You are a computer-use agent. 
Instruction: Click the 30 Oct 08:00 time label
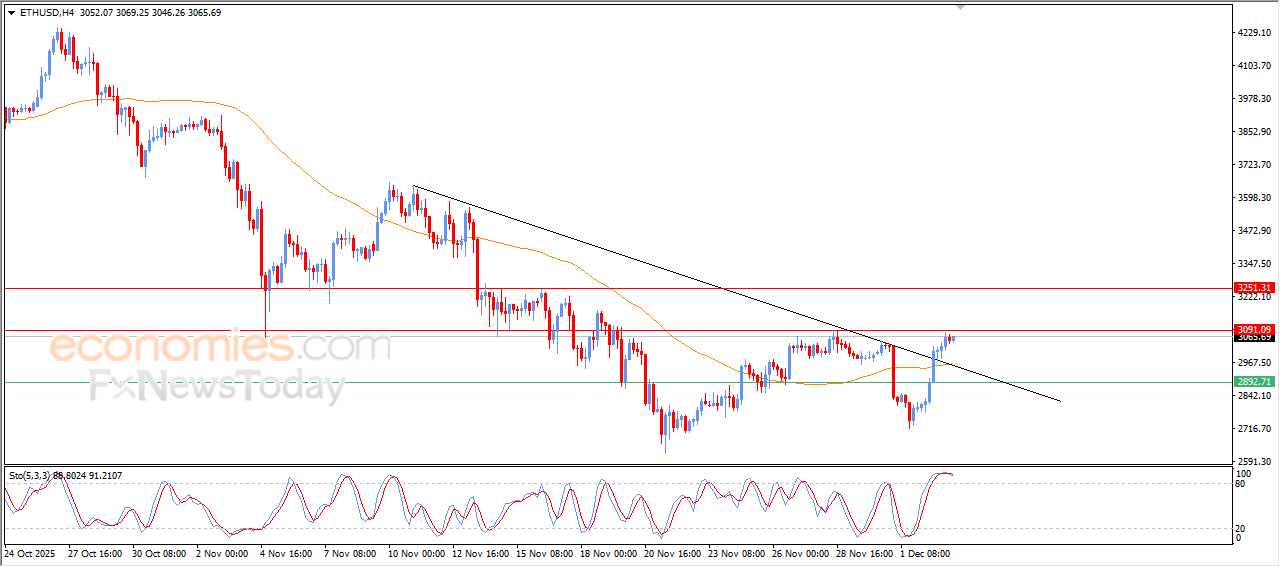point(157,552)
